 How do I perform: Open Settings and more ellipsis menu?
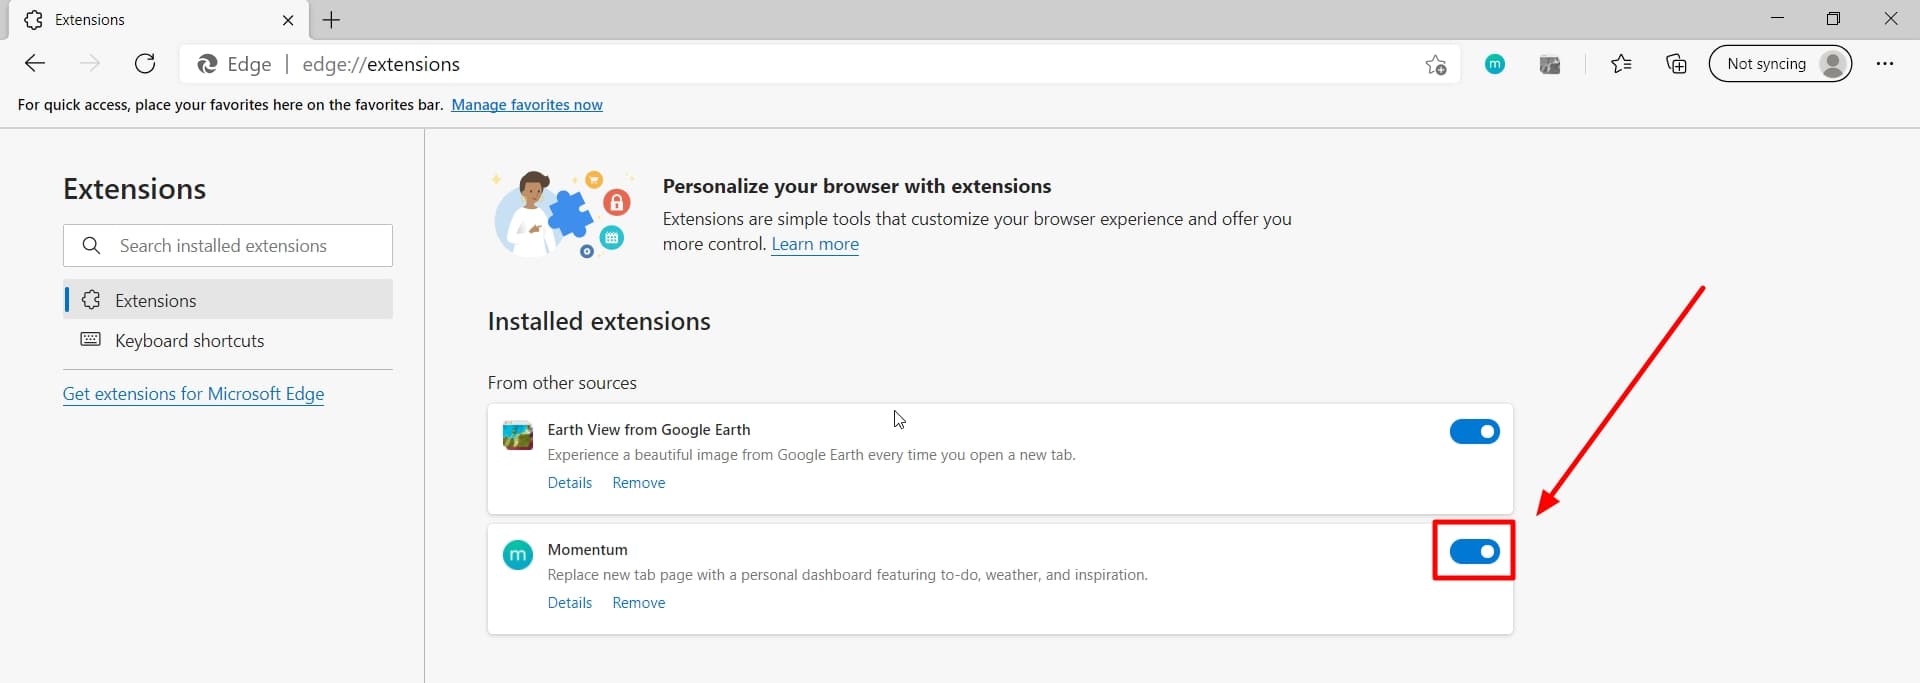(x=1885, y=64)
